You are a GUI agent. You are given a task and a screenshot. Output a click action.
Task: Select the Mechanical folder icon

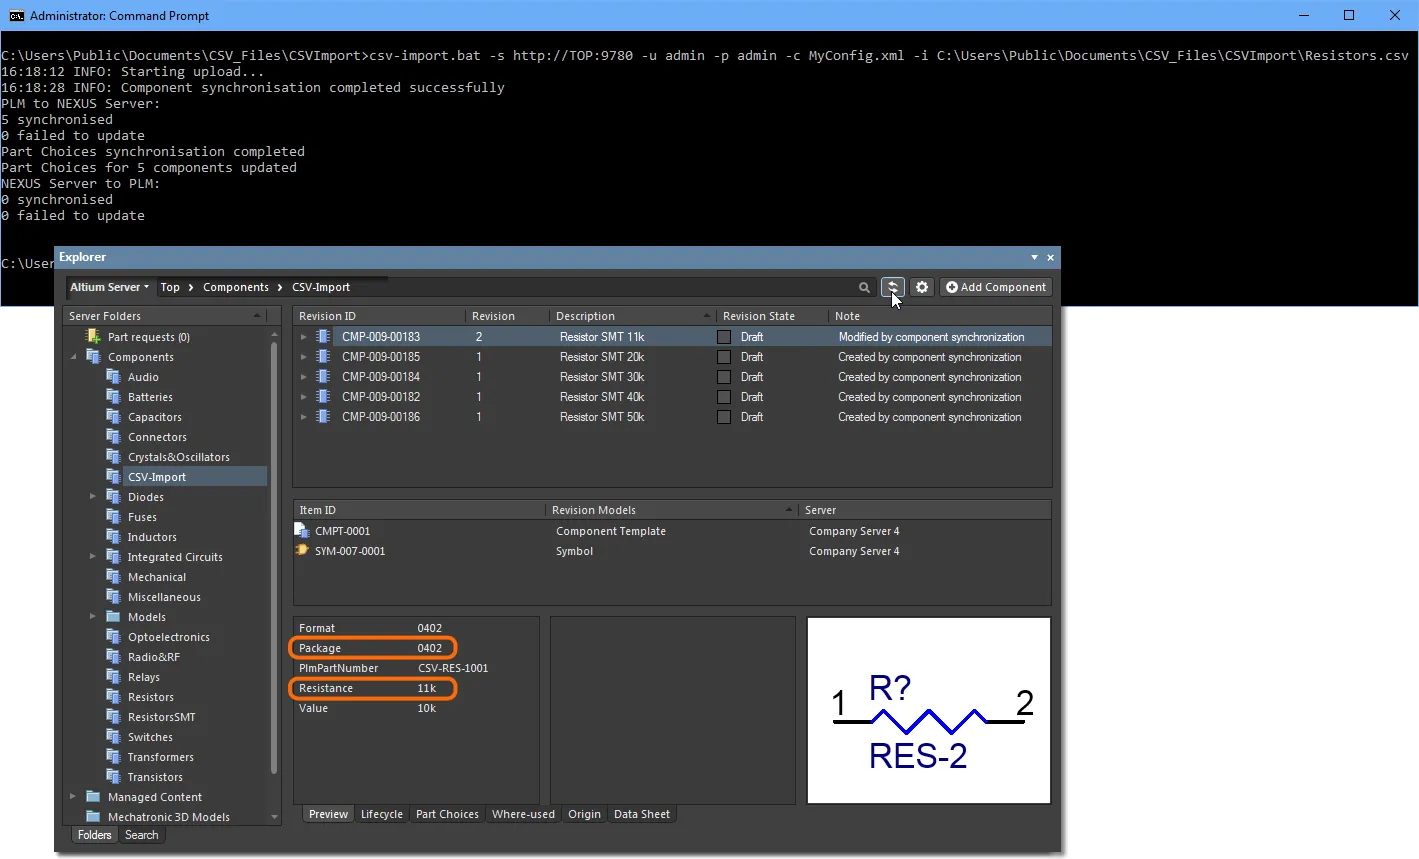[x=114, y=577]
